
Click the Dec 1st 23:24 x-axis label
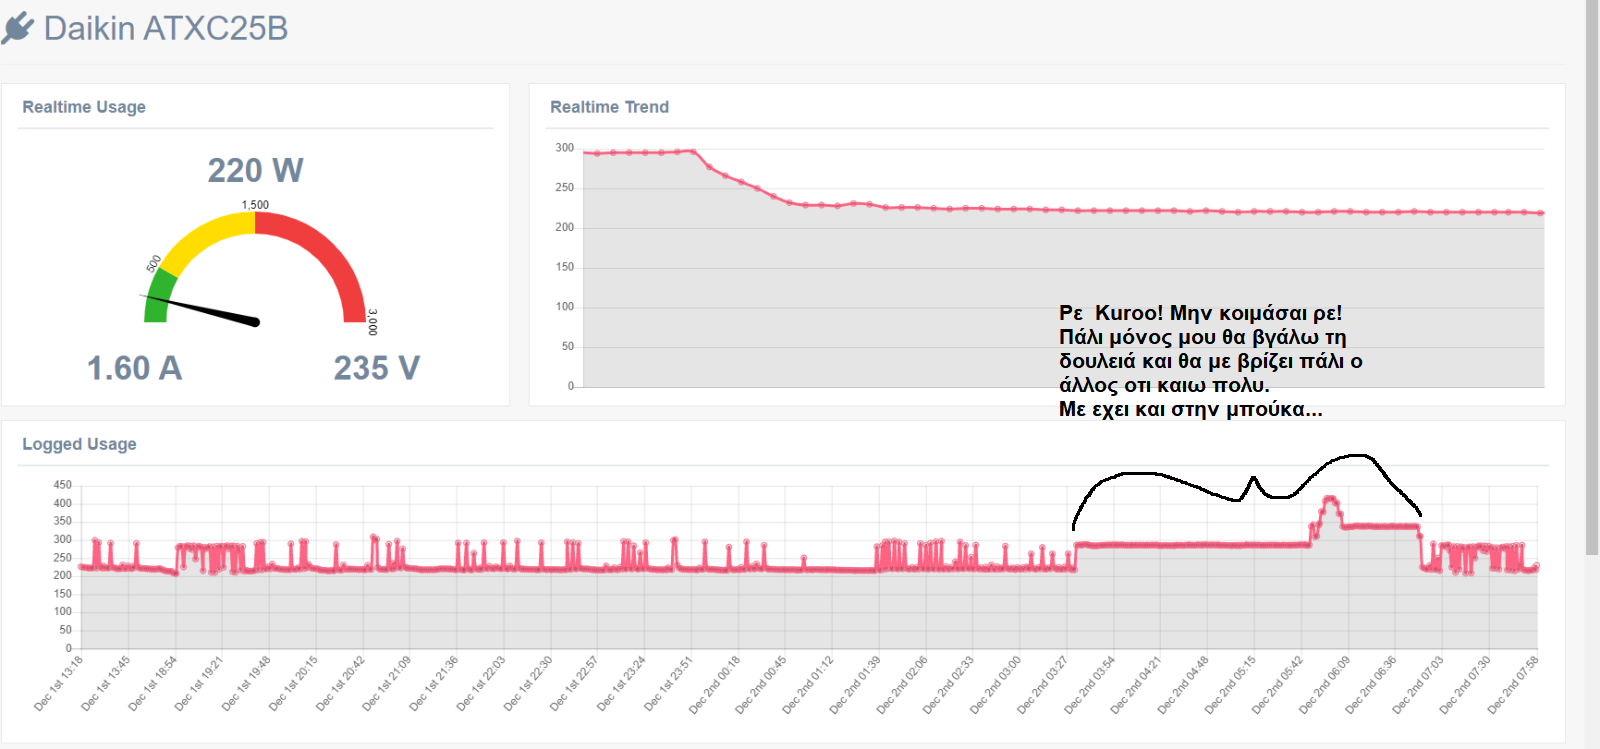622,683
